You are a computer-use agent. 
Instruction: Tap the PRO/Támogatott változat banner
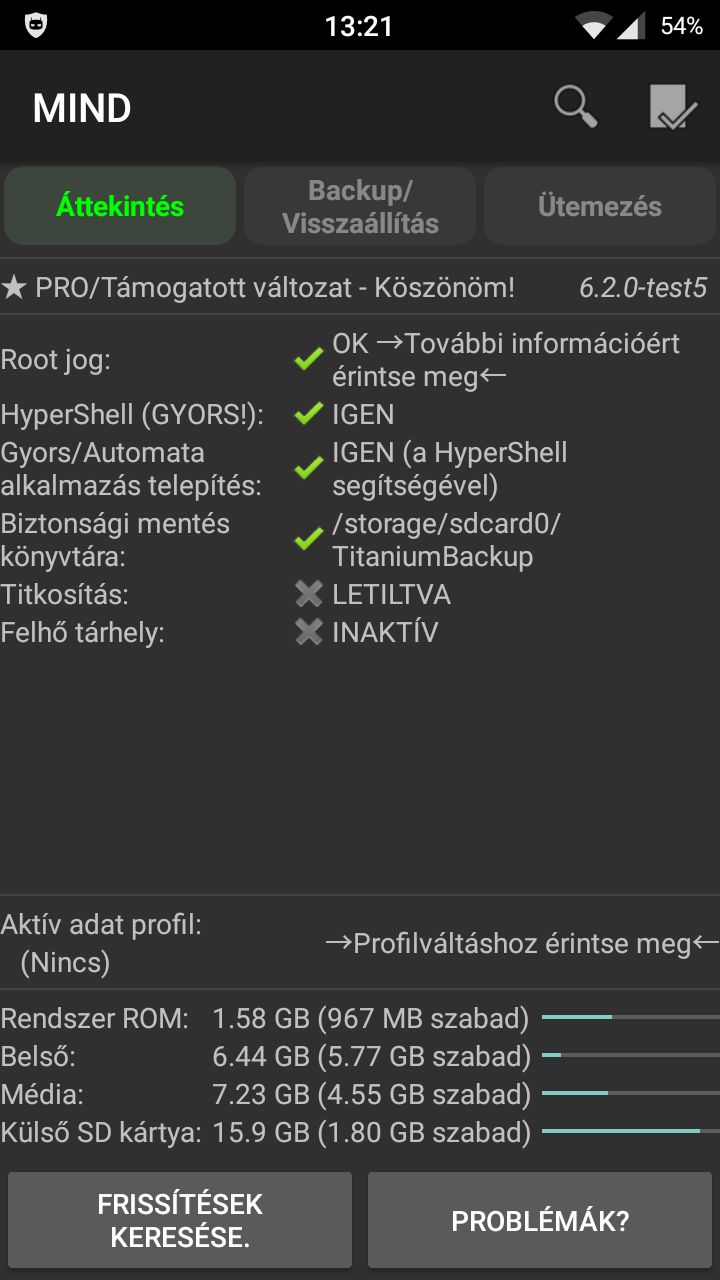click(258, 288)
